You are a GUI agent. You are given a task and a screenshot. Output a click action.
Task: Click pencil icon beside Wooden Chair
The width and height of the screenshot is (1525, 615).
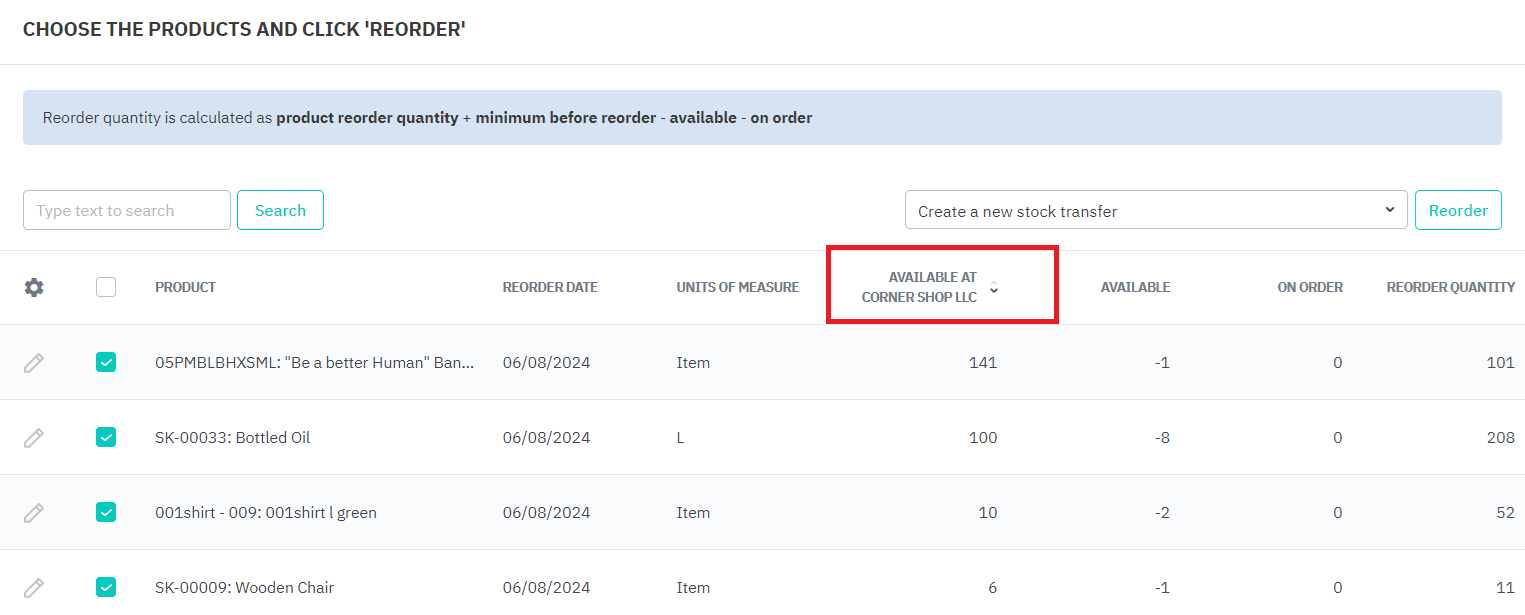click(34, 588)
